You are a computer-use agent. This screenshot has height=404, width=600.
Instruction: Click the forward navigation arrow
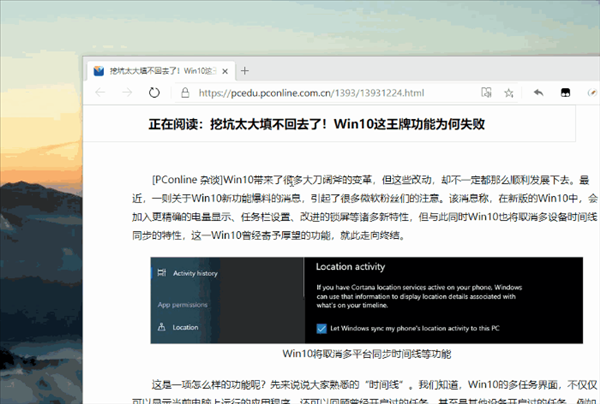point(127,93)
